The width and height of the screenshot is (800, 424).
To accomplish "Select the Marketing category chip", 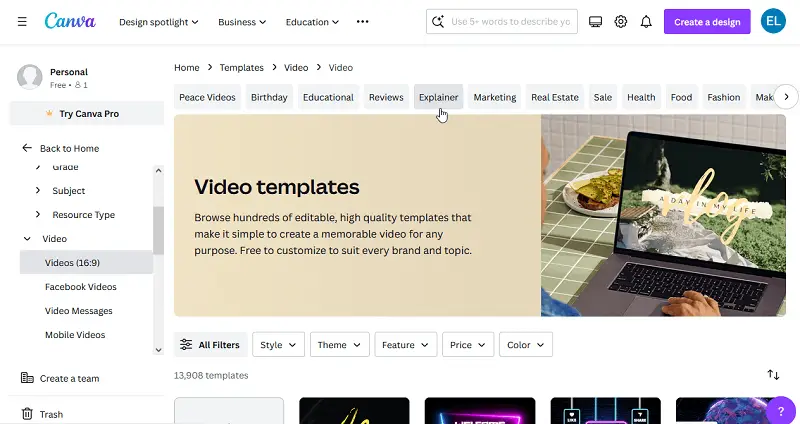I will point(494,97).
